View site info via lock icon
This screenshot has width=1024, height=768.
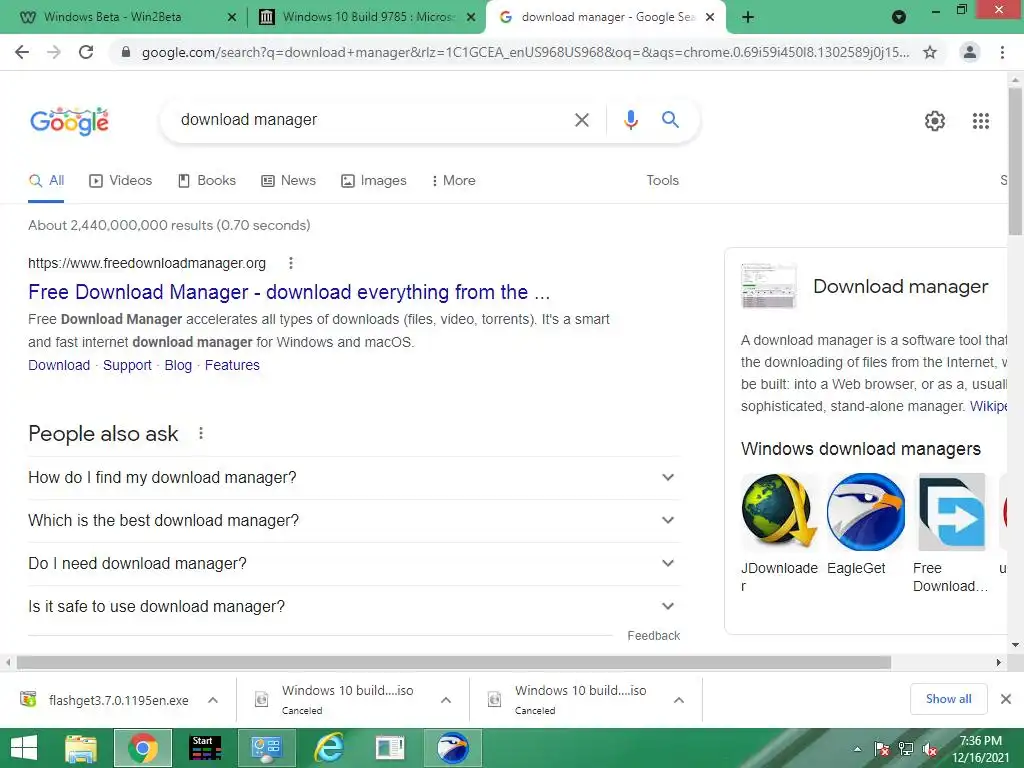click(x=126, y=52)
